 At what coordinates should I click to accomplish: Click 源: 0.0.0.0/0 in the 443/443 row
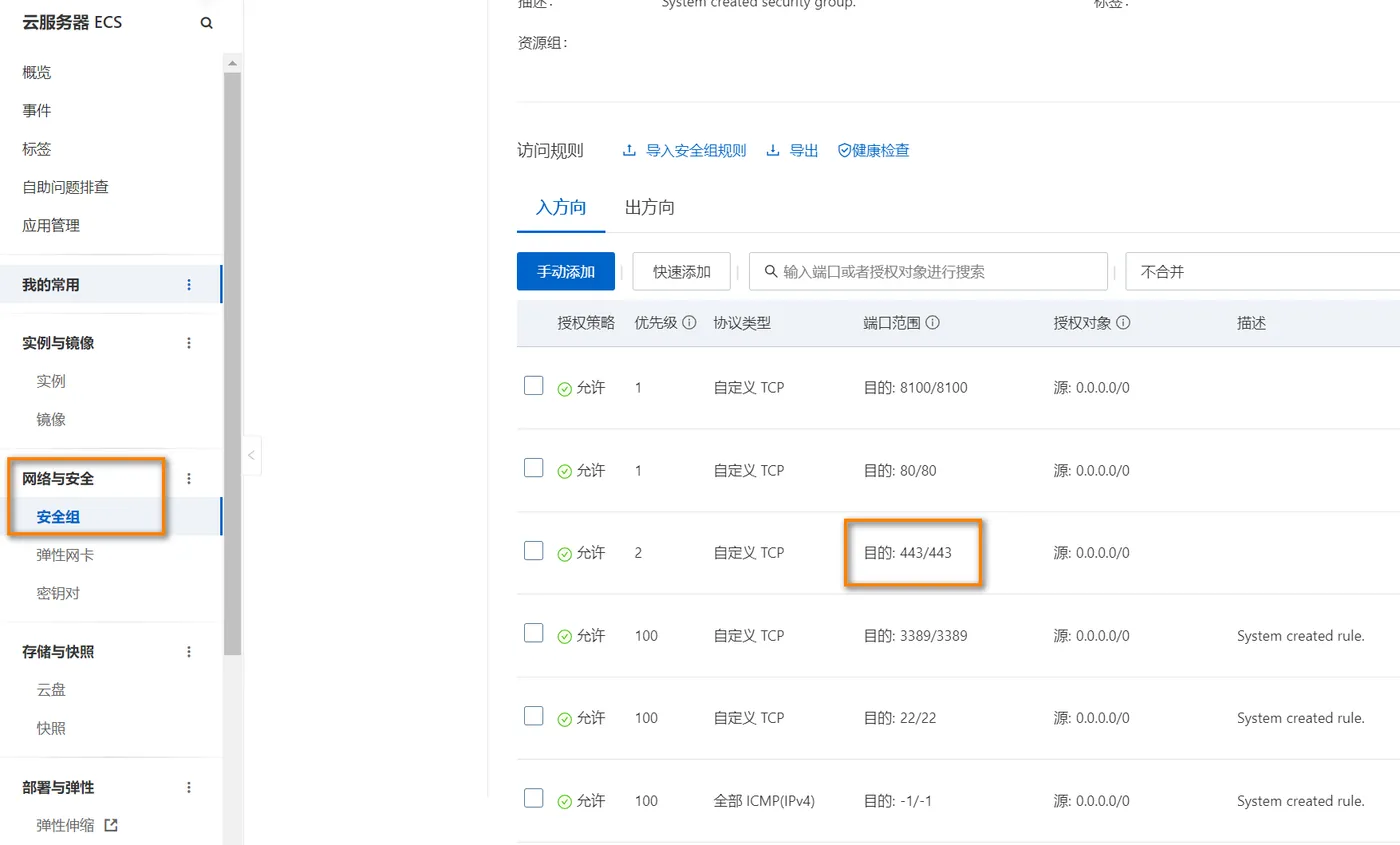click(1092, 553)
